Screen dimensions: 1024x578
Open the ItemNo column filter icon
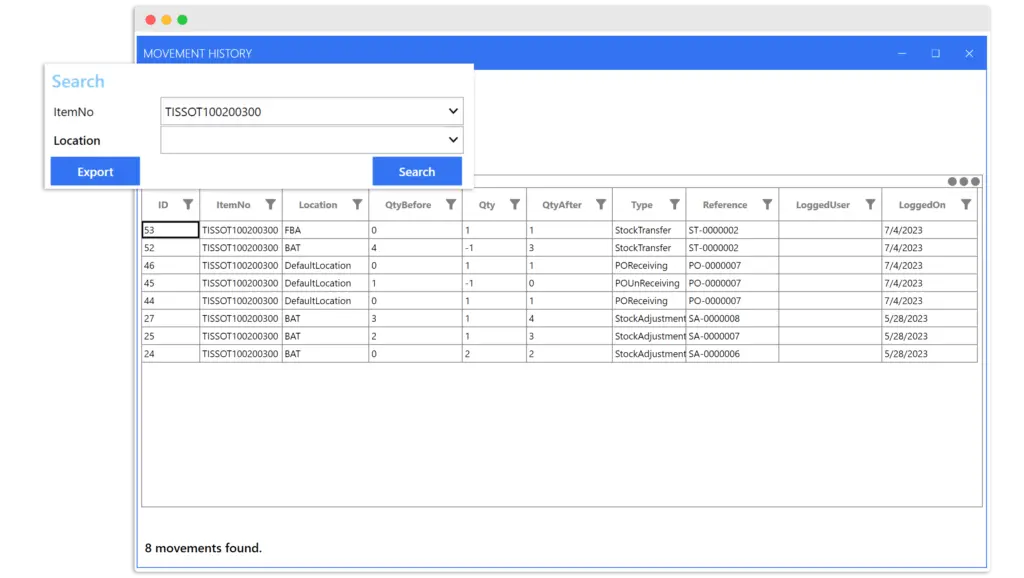click(270, 204)
